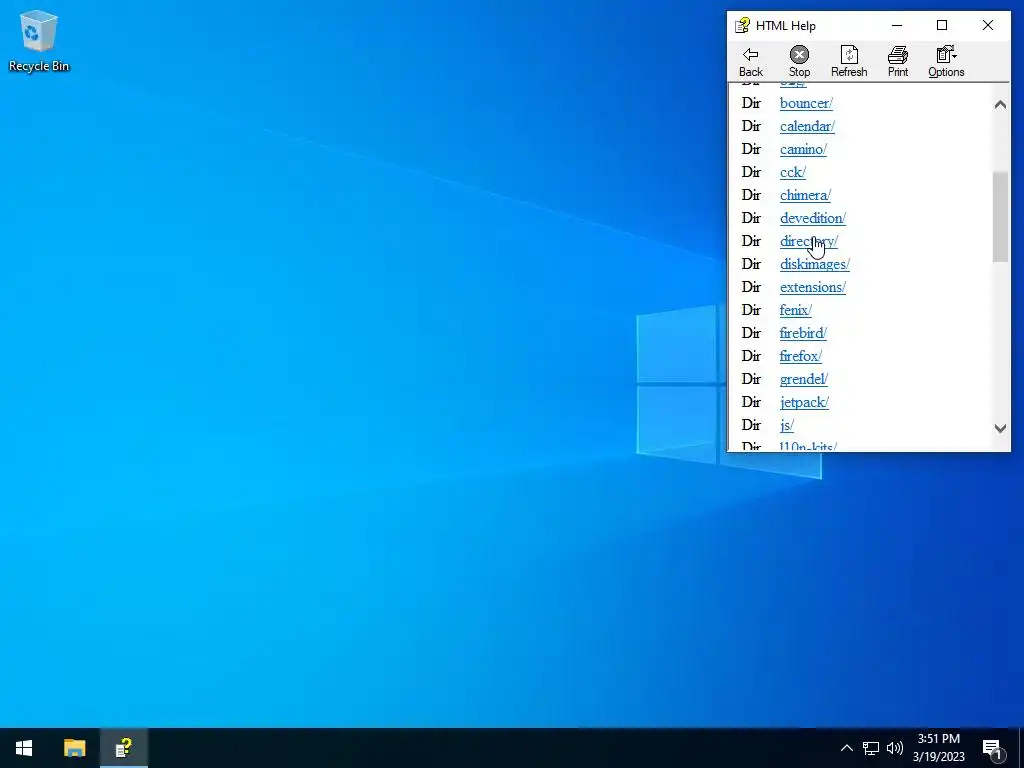The width and height of the screenshot is (1024, 768).
Task: Open the calendar/ directory link
Action: pos(807,126)
